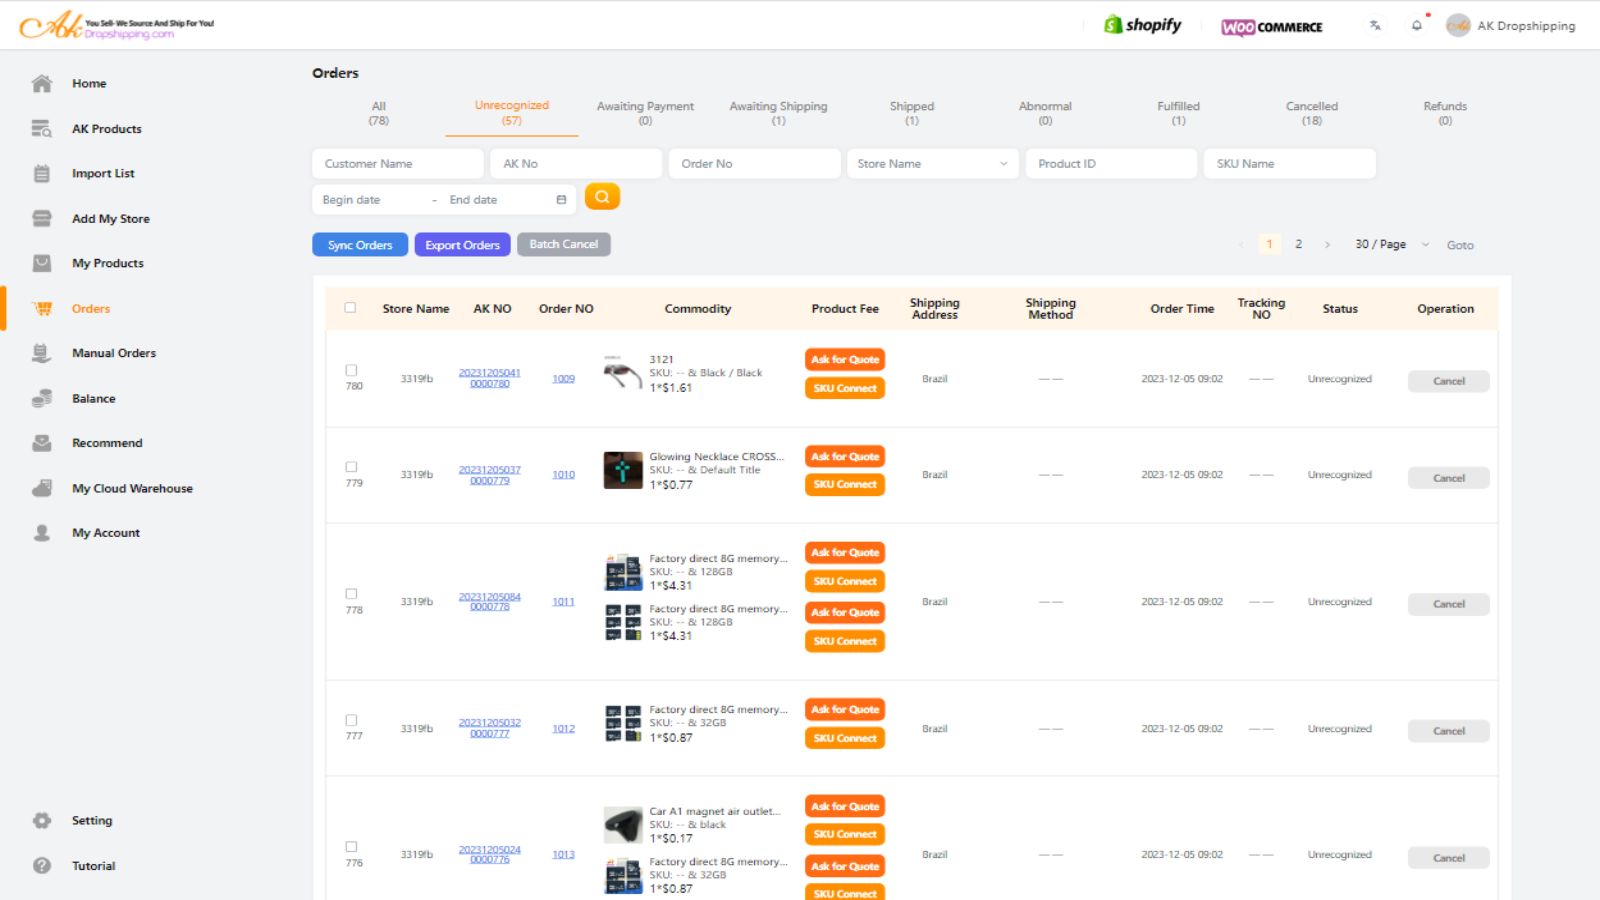Open the notifications bell
Image resolution: width=1600 pixels, height=900 pixels.
click(x=1417, y=26)
